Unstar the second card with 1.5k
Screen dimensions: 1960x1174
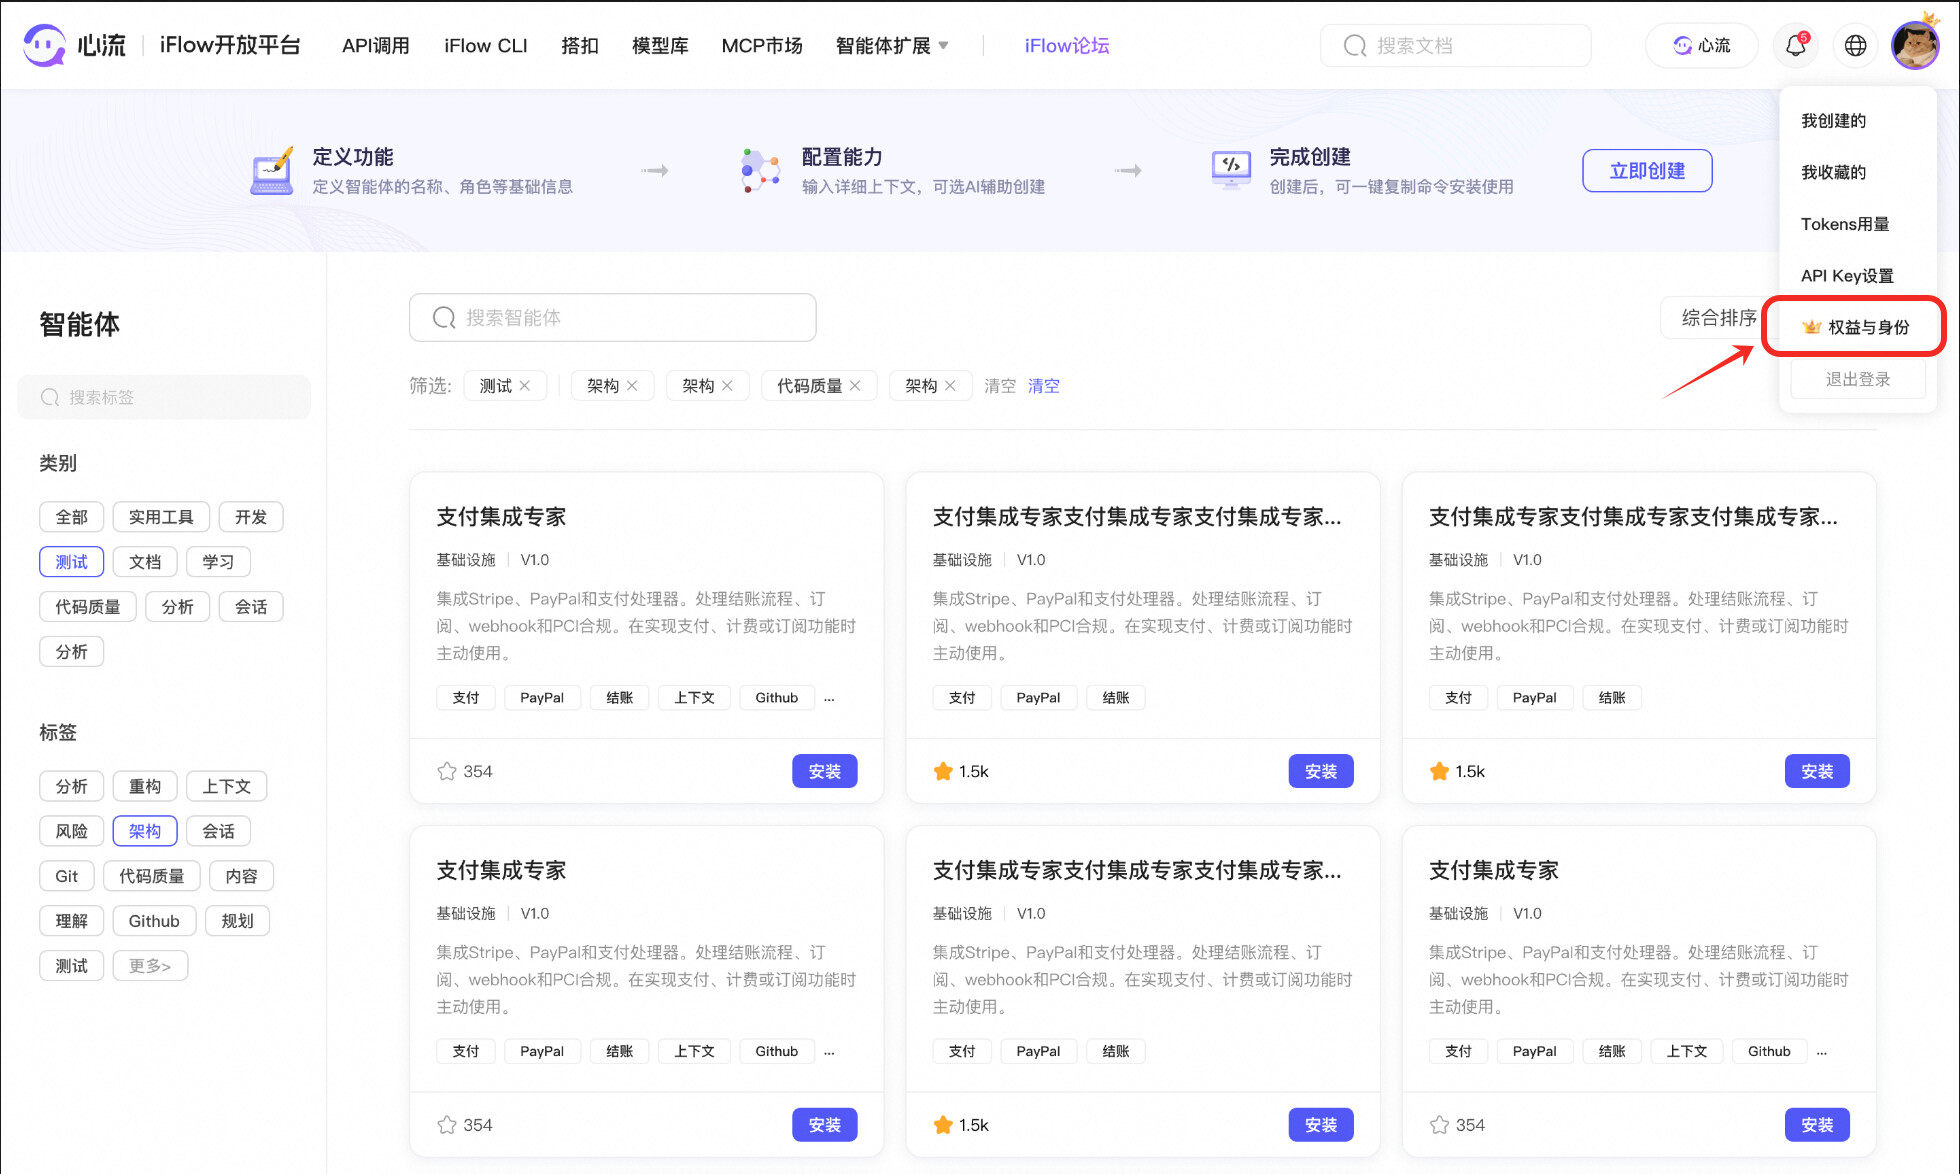[942, 771]
